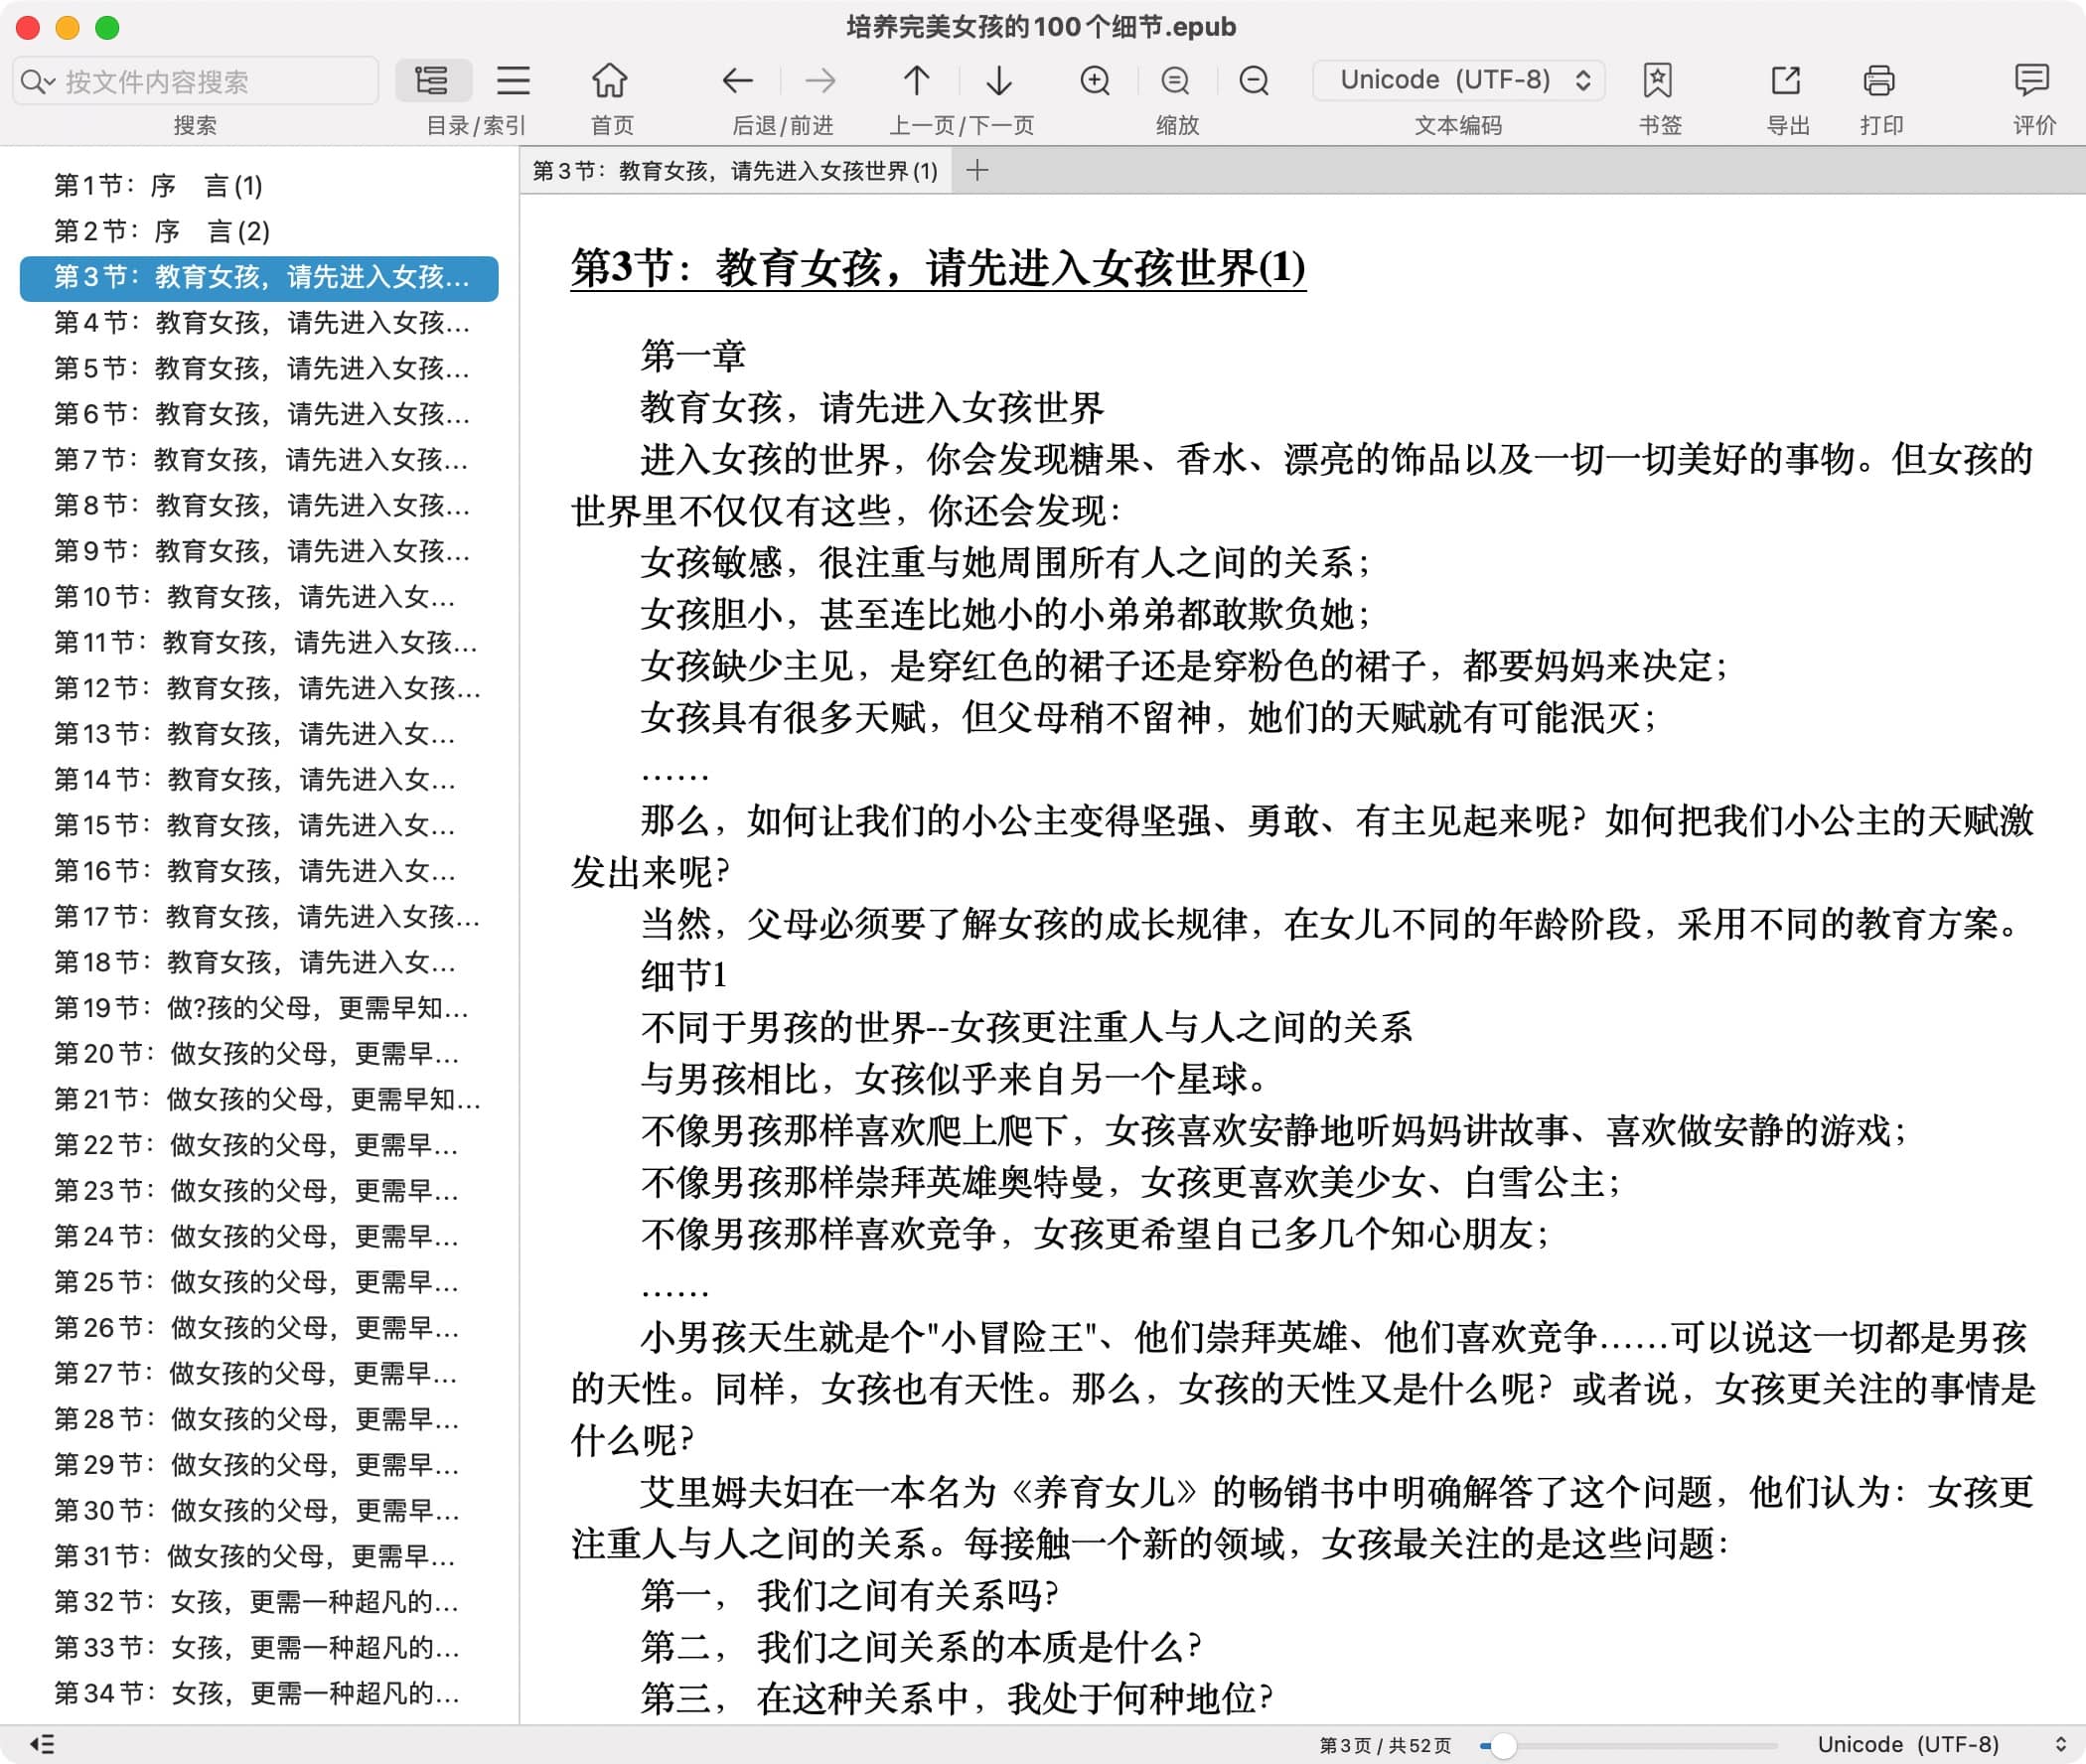Switch to the index list icon
2086x1764 pixels.
tap(513, 80)
